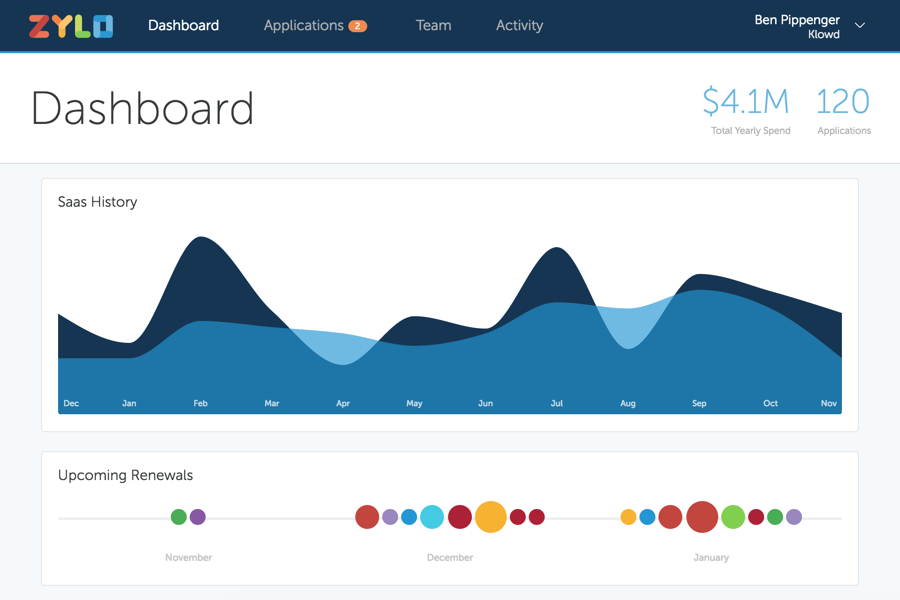Open the Applications notification badge

(357, 26)
